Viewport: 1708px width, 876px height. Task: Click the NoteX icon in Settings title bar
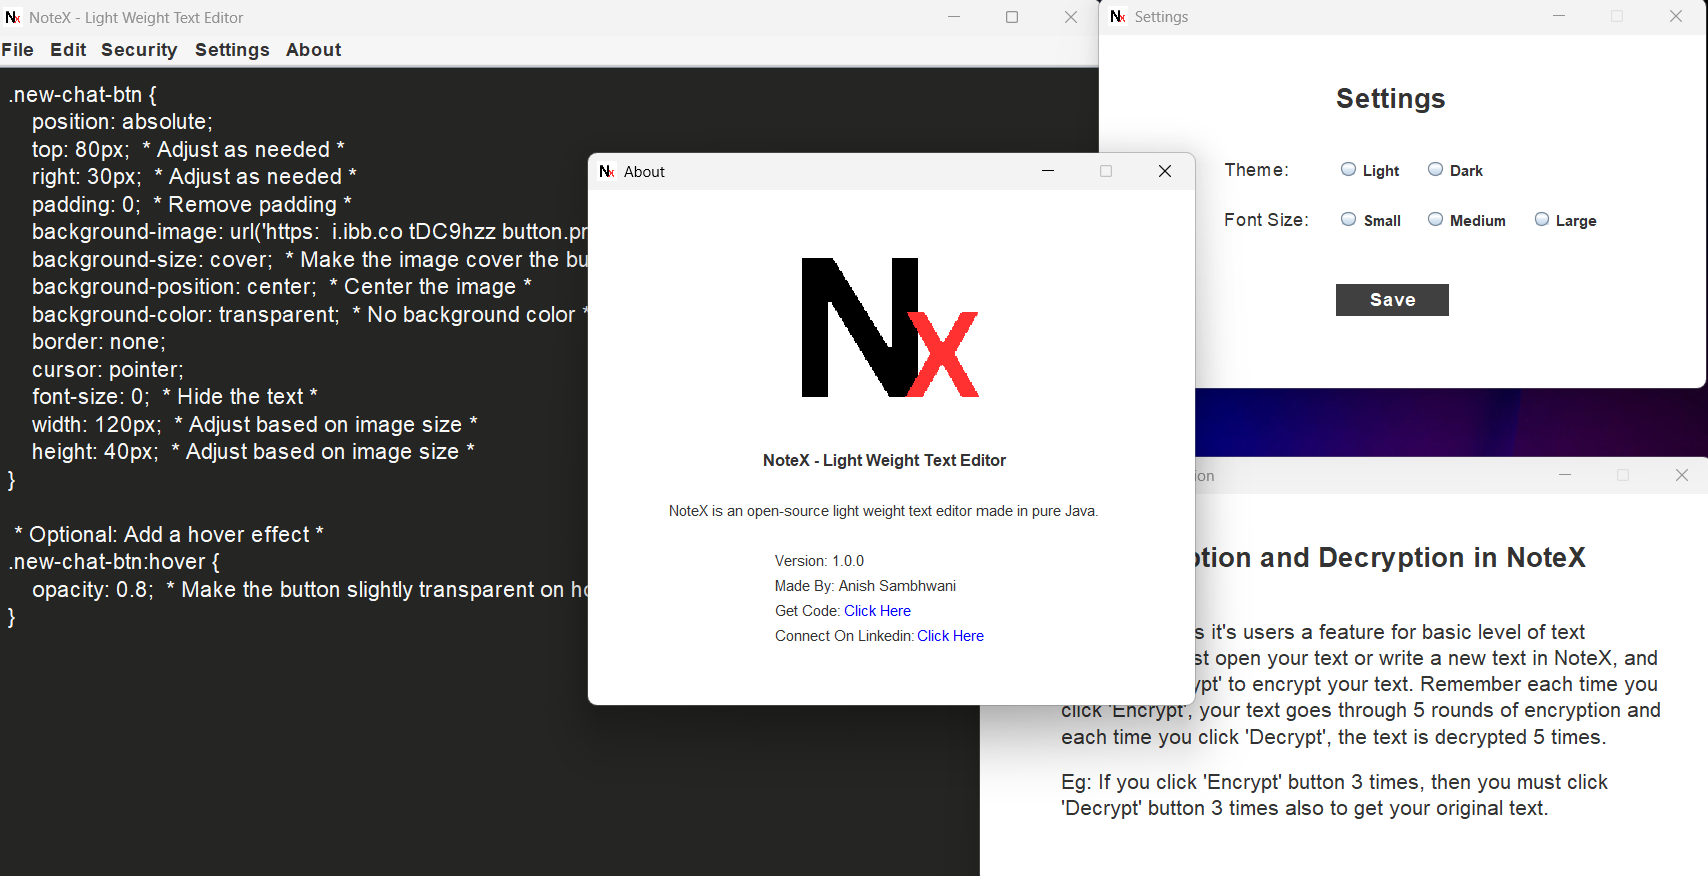[1118, 17]
